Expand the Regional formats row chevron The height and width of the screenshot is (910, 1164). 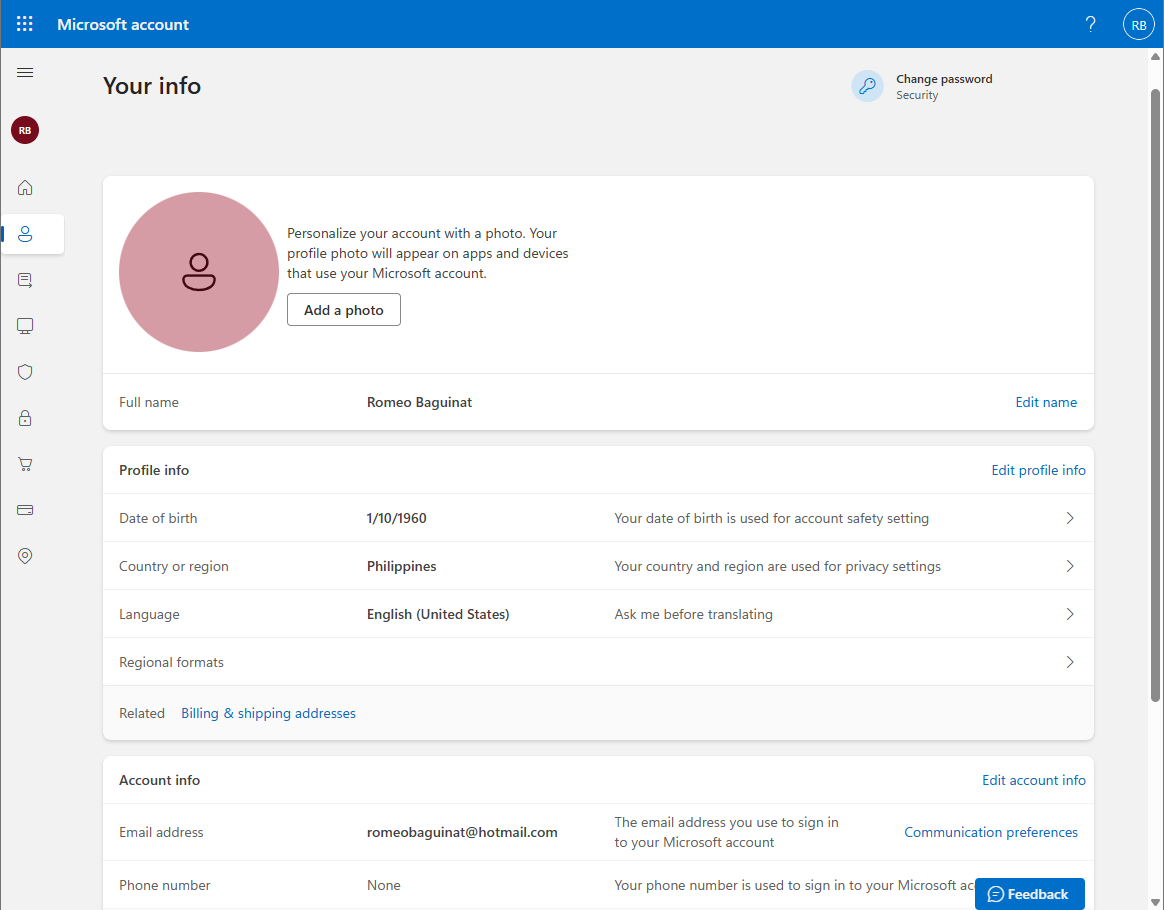1070,662
